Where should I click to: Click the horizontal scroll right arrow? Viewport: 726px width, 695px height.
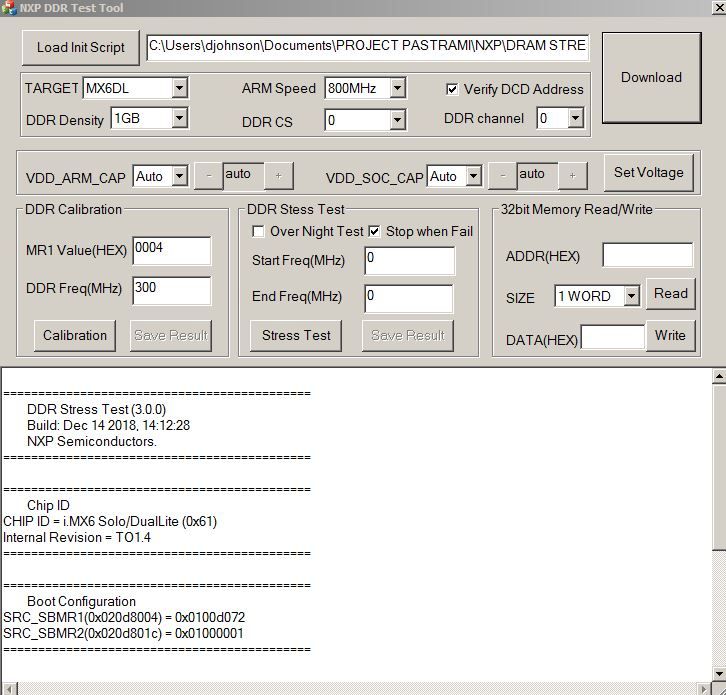click(704, 688)
